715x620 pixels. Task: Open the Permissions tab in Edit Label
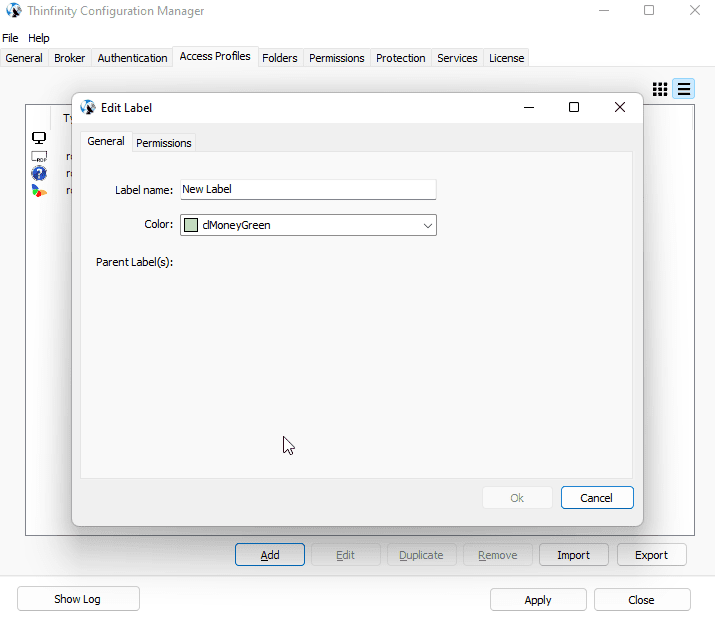[164, 143]
